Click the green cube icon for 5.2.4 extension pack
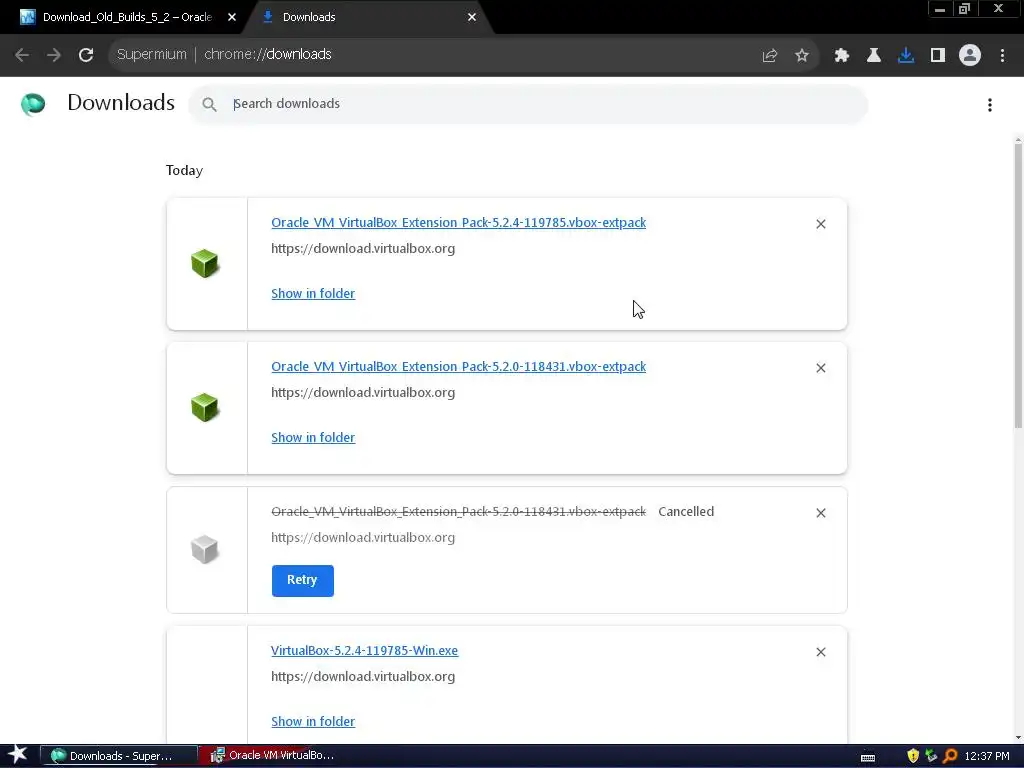 point(204,264)
